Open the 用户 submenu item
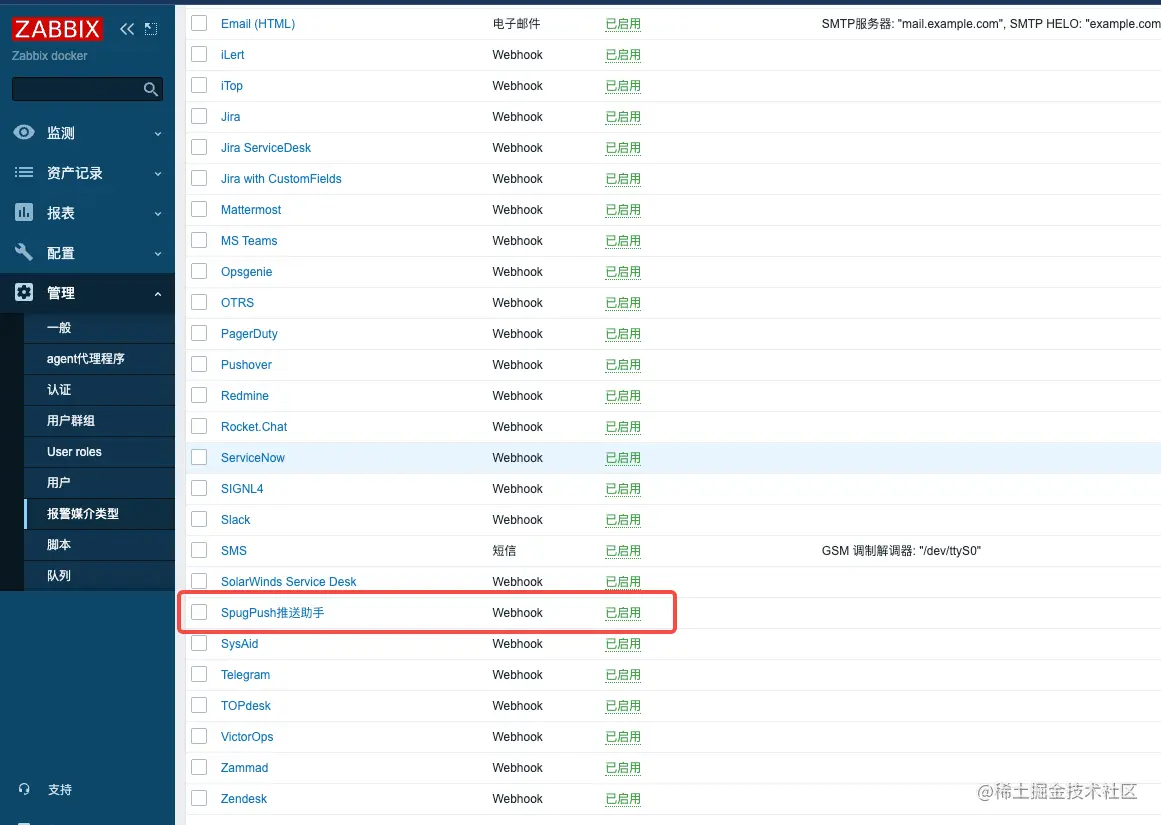The image size is (1161, 825). point(99,483)
